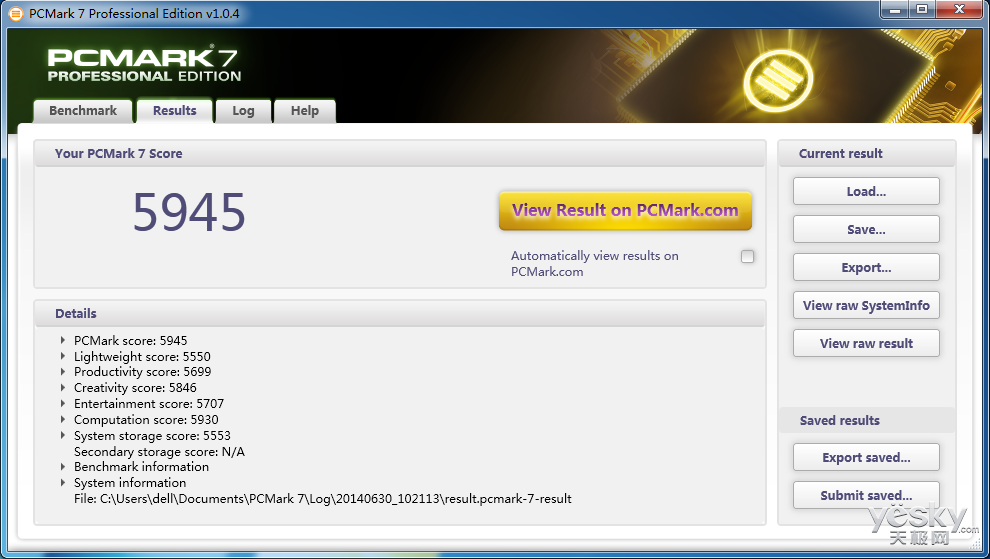This screenshot has height=559, width=990.
Task: Open the Benchmark tab
Action: [83, 111]
